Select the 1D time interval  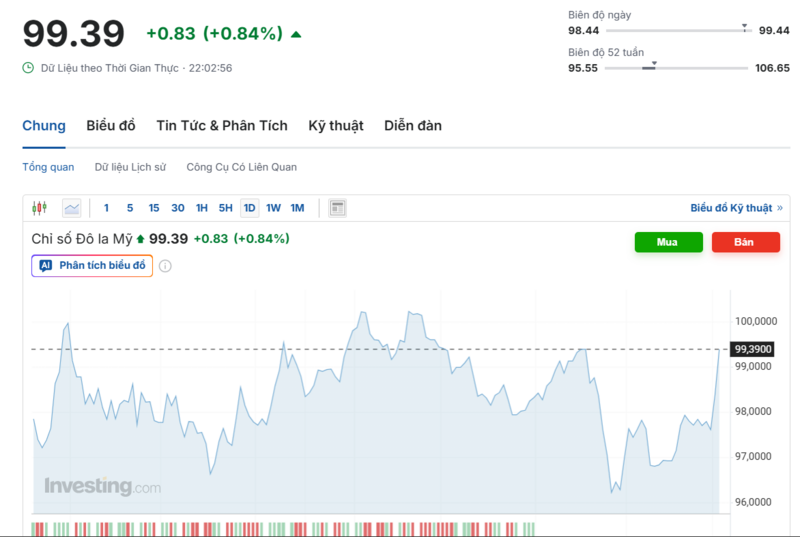click(249, 208)
